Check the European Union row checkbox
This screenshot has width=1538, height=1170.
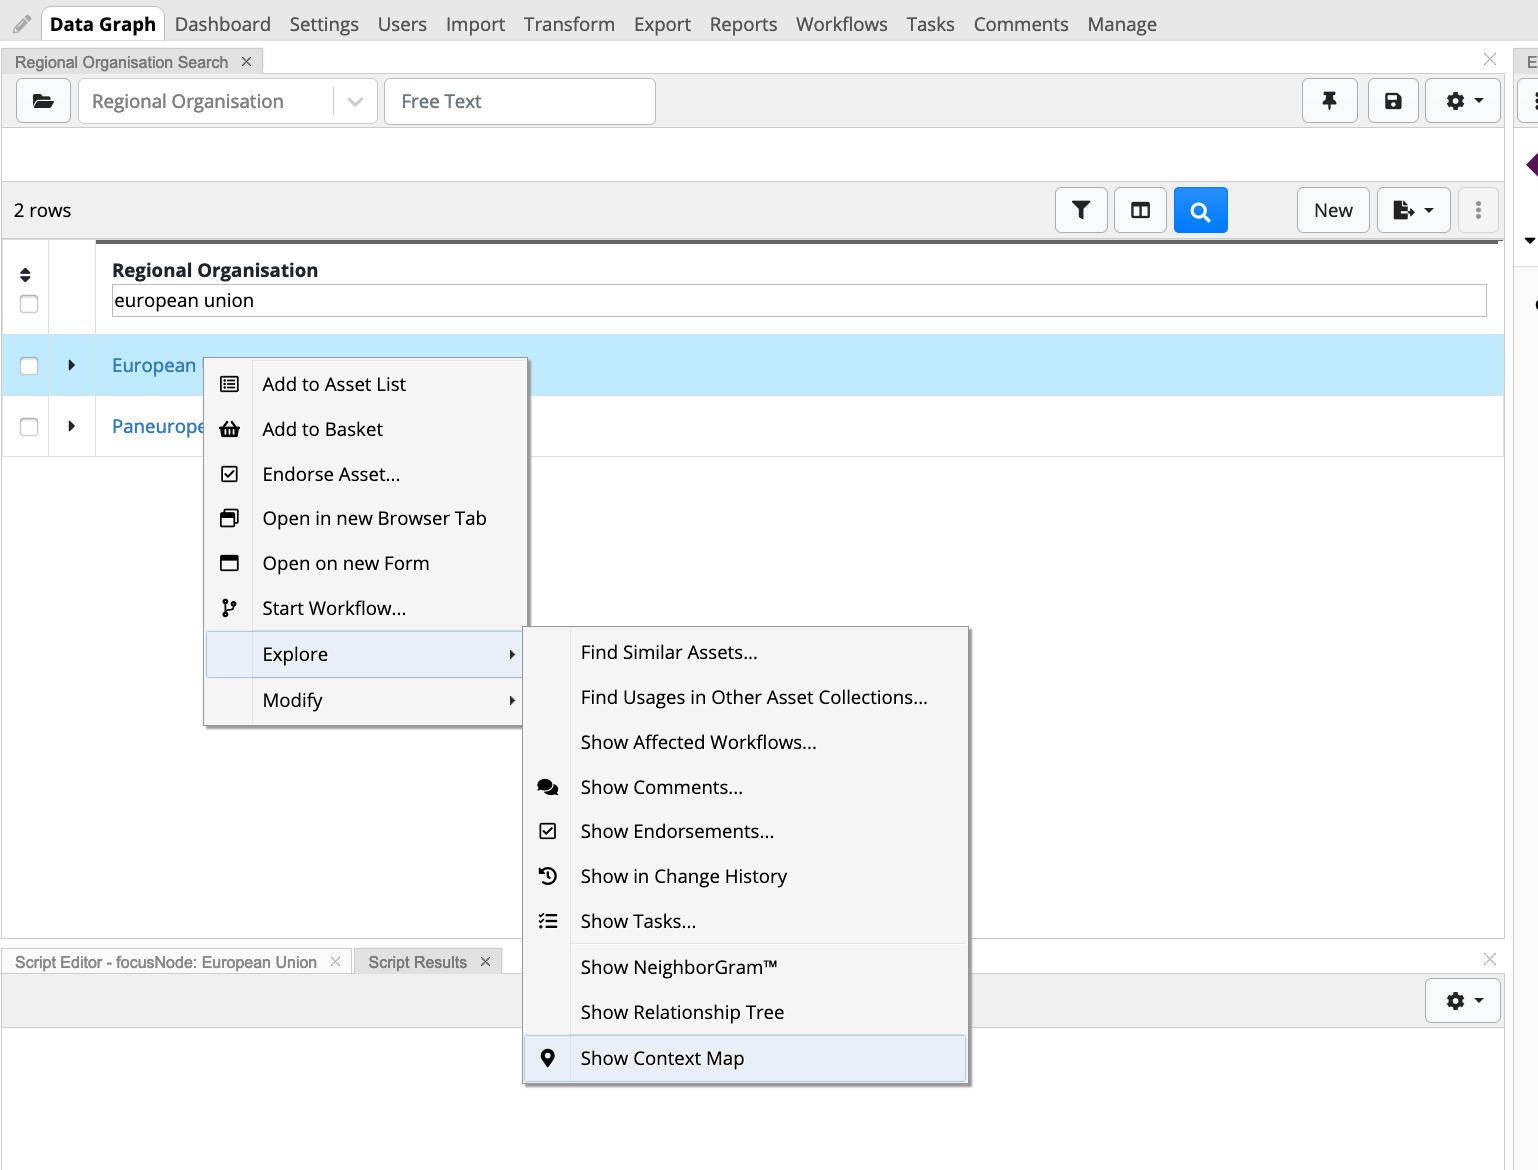tap(29, 366)
